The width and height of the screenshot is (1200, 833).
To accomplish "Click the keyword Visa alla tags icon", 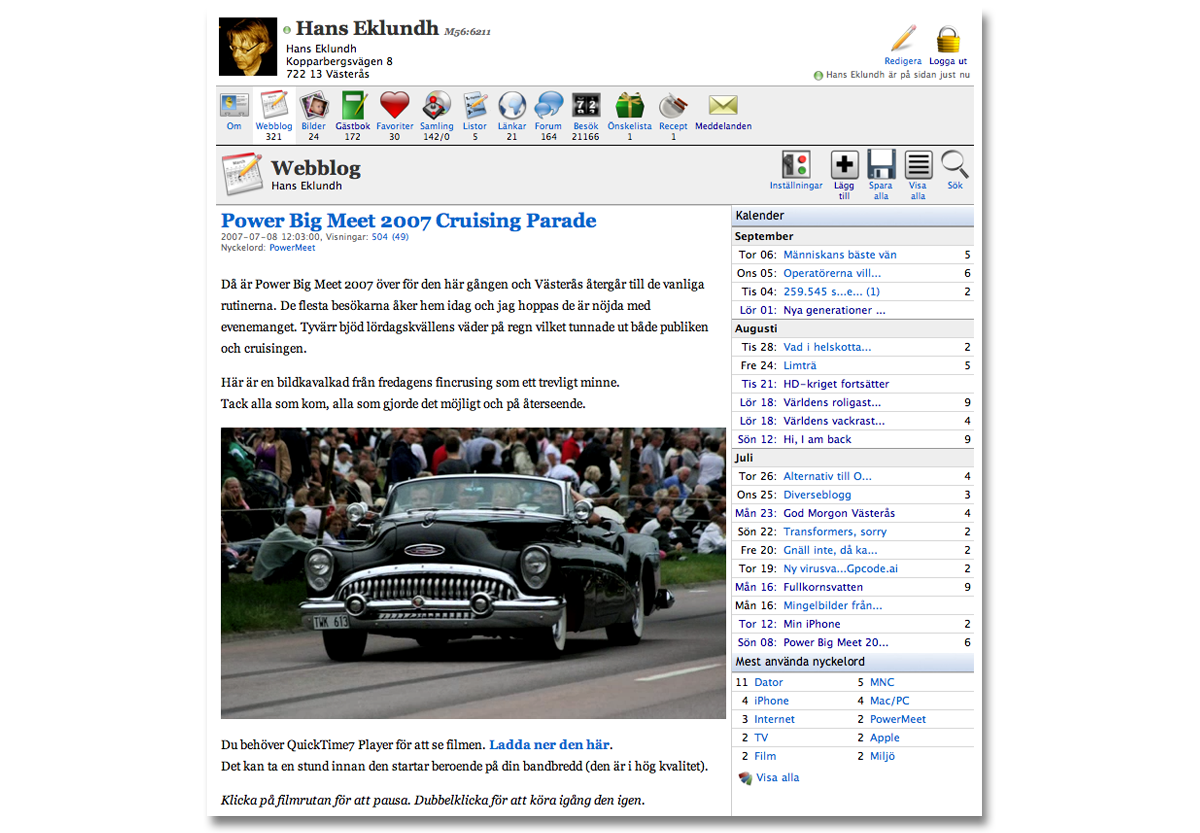I will point(744,777).
